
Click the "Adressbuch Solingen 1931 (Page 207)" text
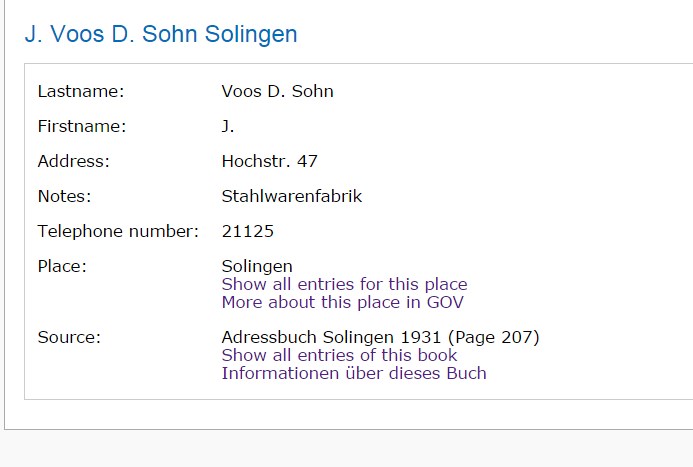[x=380, y=337]
